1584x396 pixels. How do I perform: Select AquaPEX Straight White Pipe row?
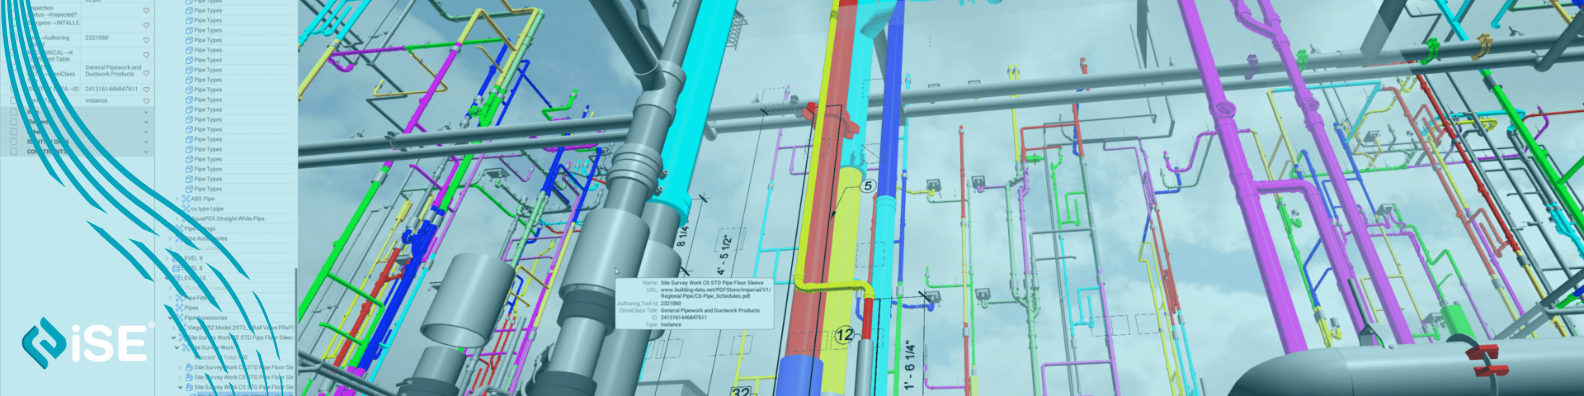click(228, 219)
